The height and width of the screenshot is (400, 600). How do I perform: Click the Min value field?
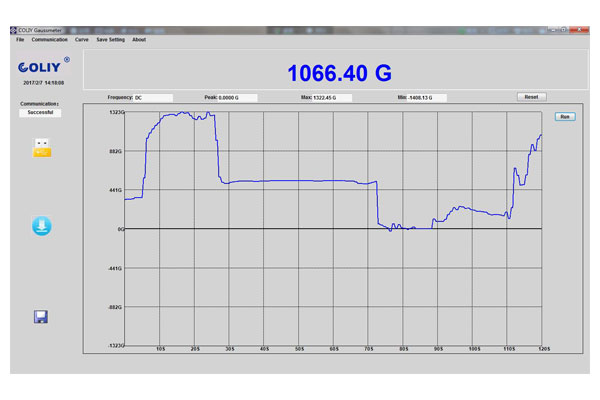(425, 97)
